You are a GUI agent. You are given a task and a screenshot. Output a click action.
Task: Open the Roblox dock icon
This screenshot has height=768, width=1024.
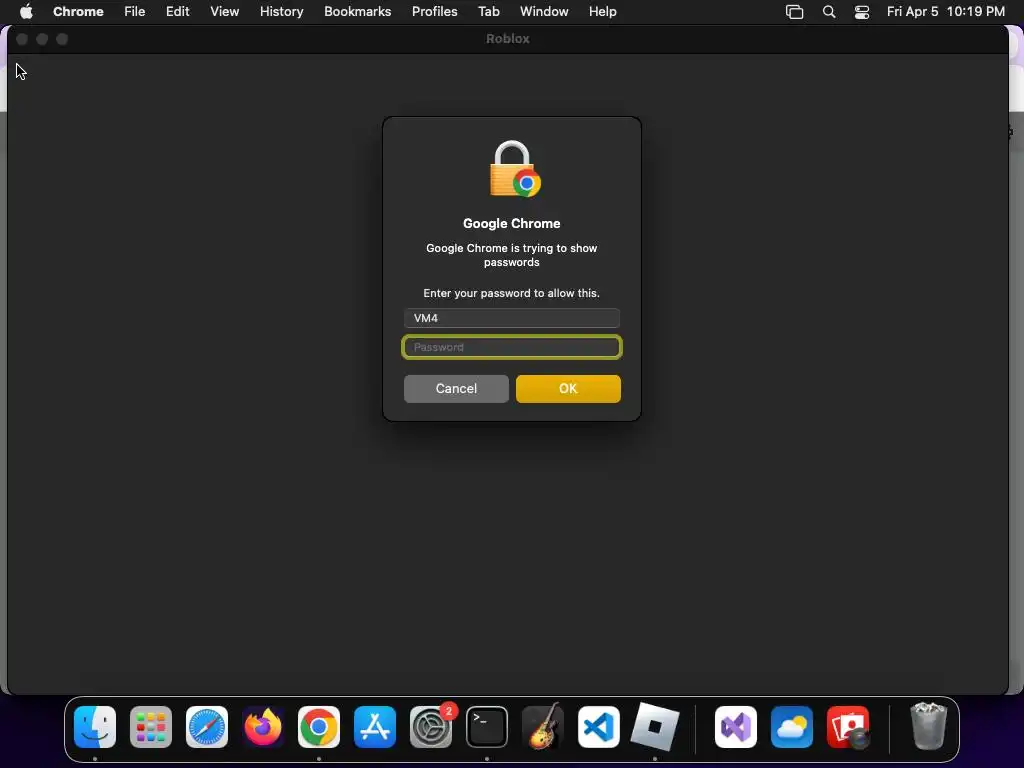tap(655, 727)
